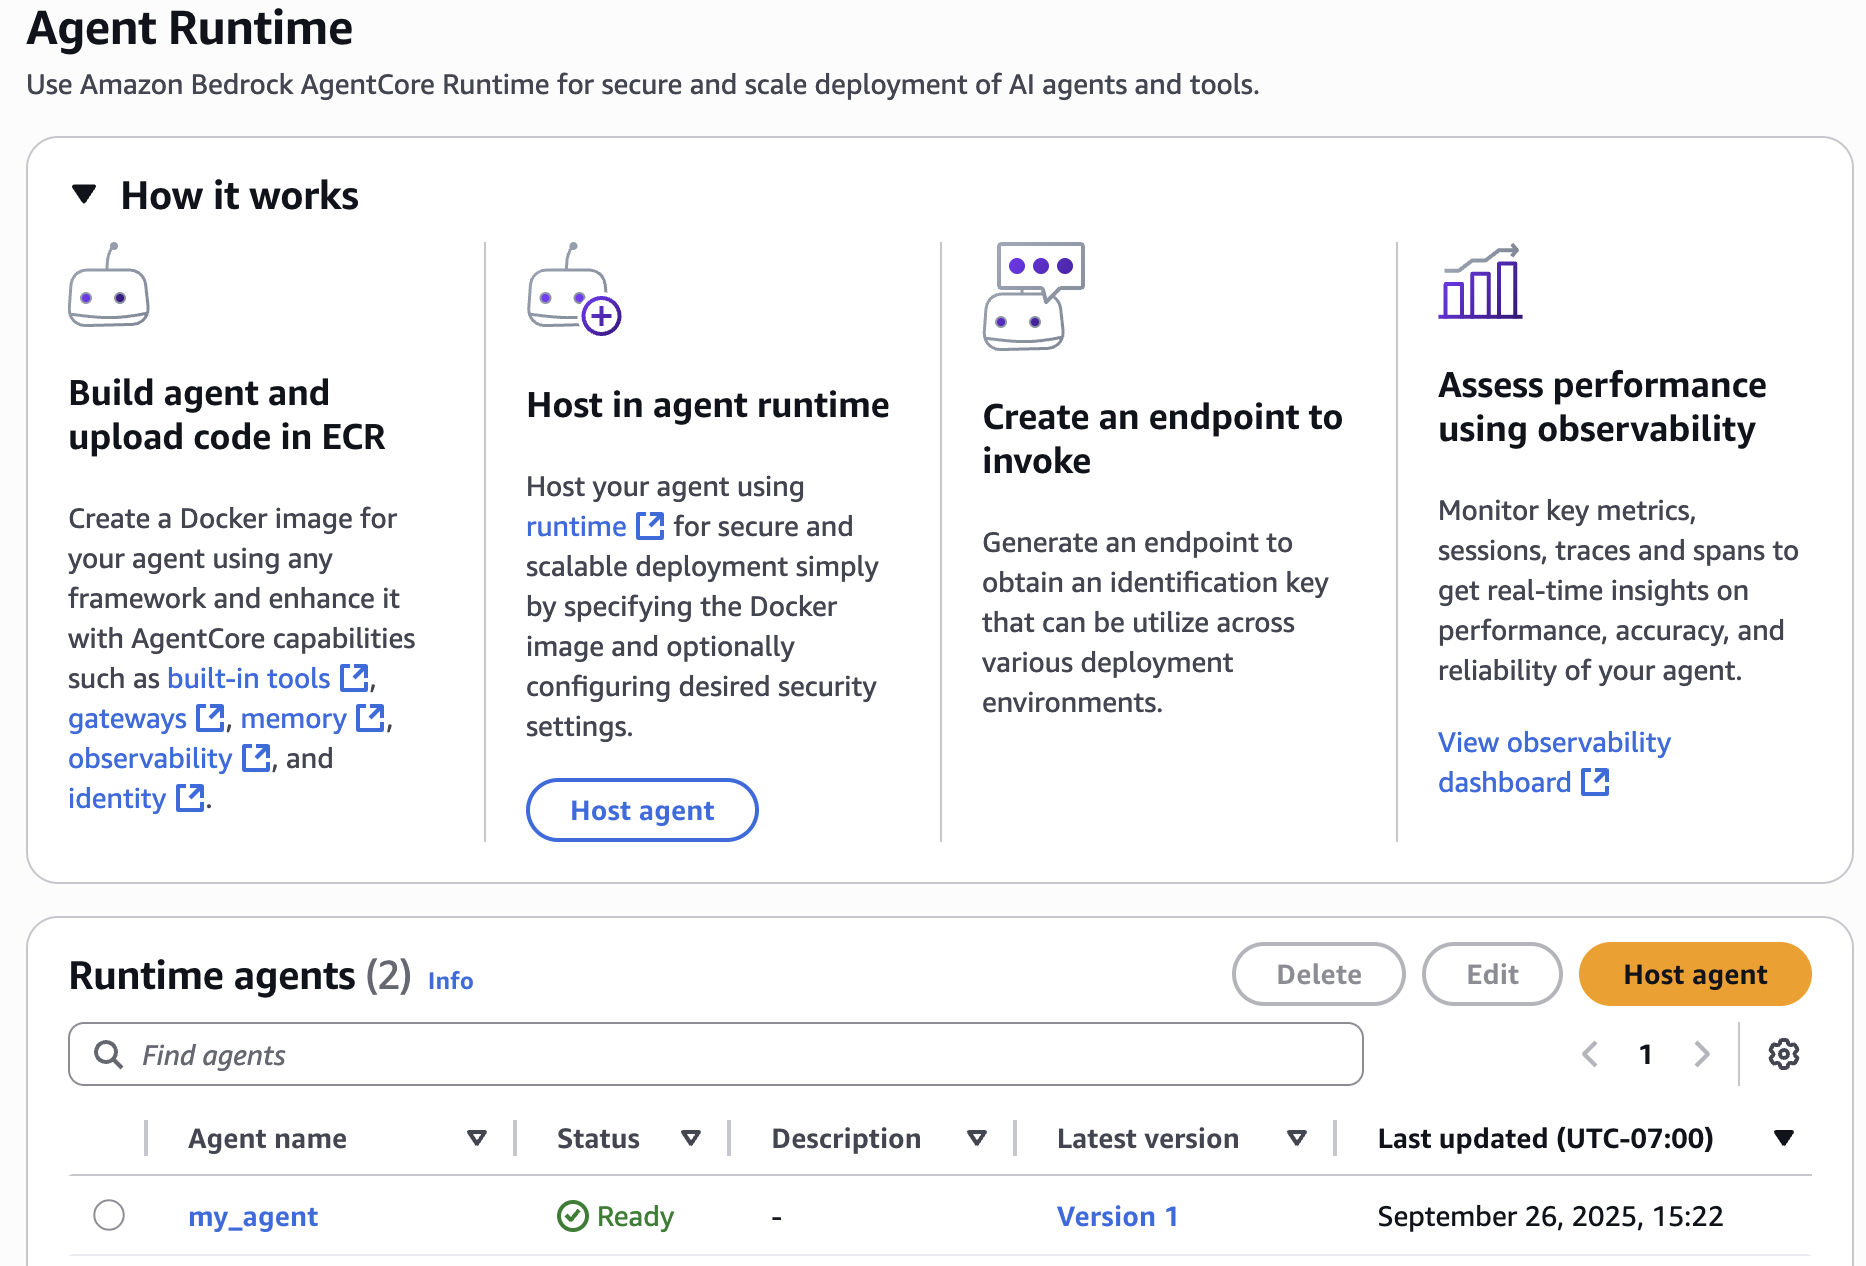Viewport: 1866px width, 1266px height.
Task: Click the Info link beside Runtime agents
Action: coord(450,981)
